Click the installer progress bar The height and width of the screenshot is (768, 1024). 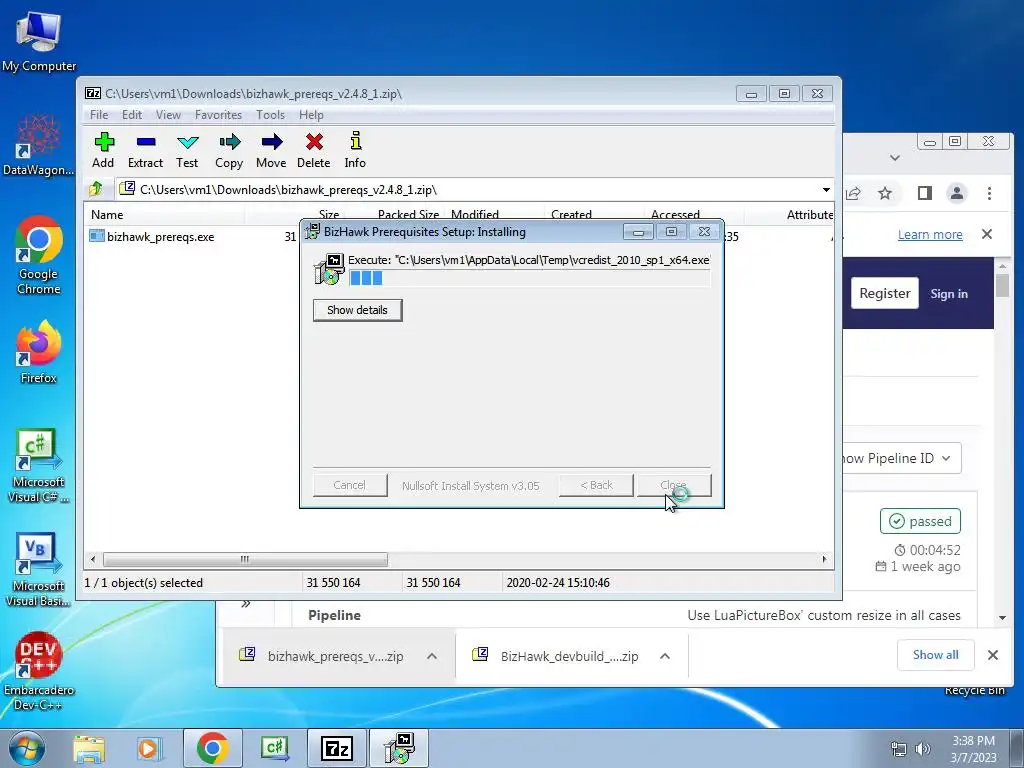point(529,278)
